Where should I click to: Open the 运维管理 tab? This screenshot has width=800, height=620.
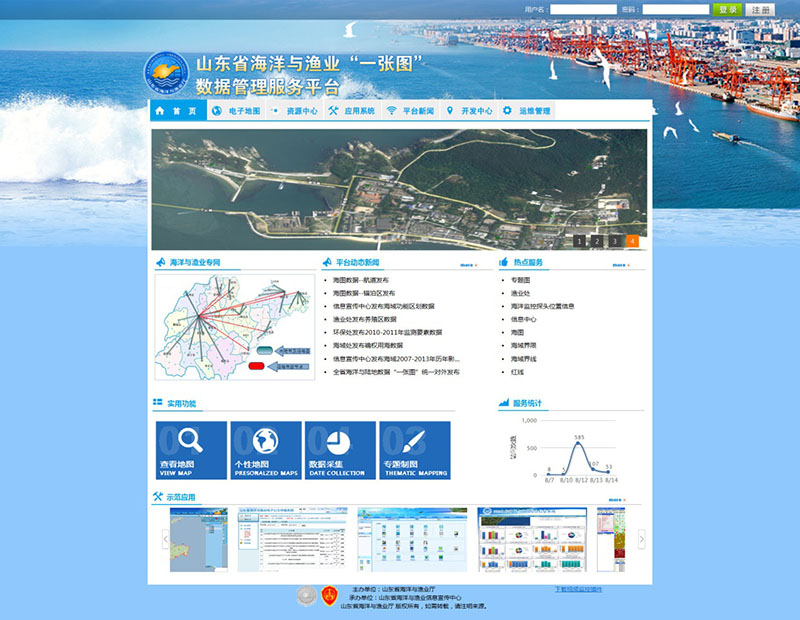[527, 111]
